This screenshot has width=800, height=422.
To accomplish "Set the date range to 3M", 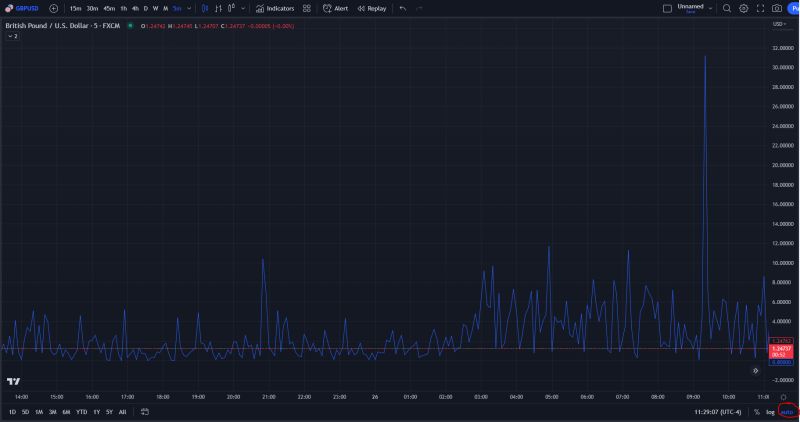I will pos(53,412).
